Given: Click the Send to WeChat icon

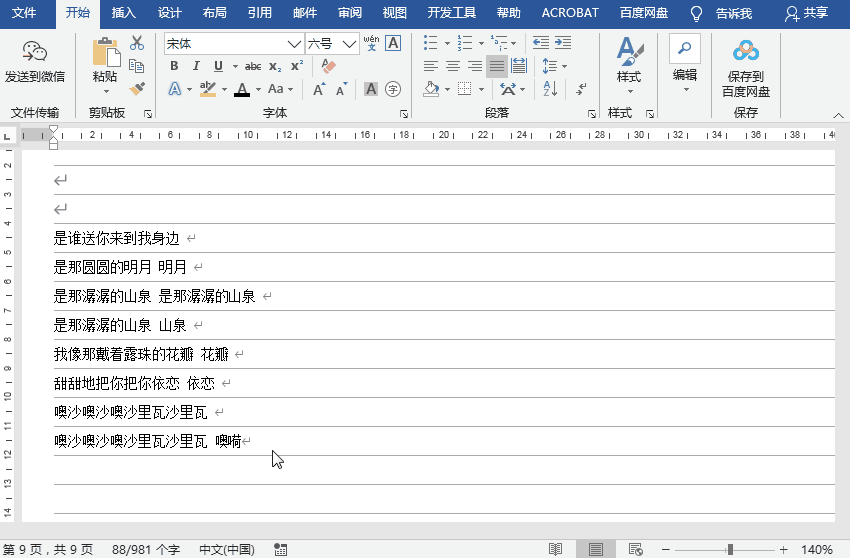Looking at the screenshot, I should (35, 51).
